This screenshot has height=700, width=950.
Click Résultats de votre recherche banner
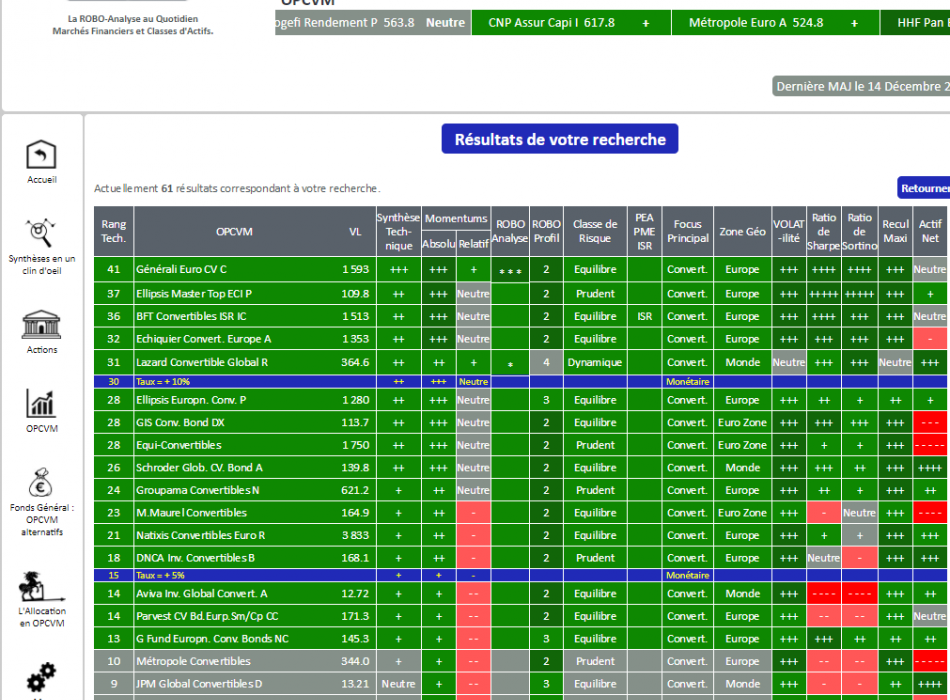560,139
